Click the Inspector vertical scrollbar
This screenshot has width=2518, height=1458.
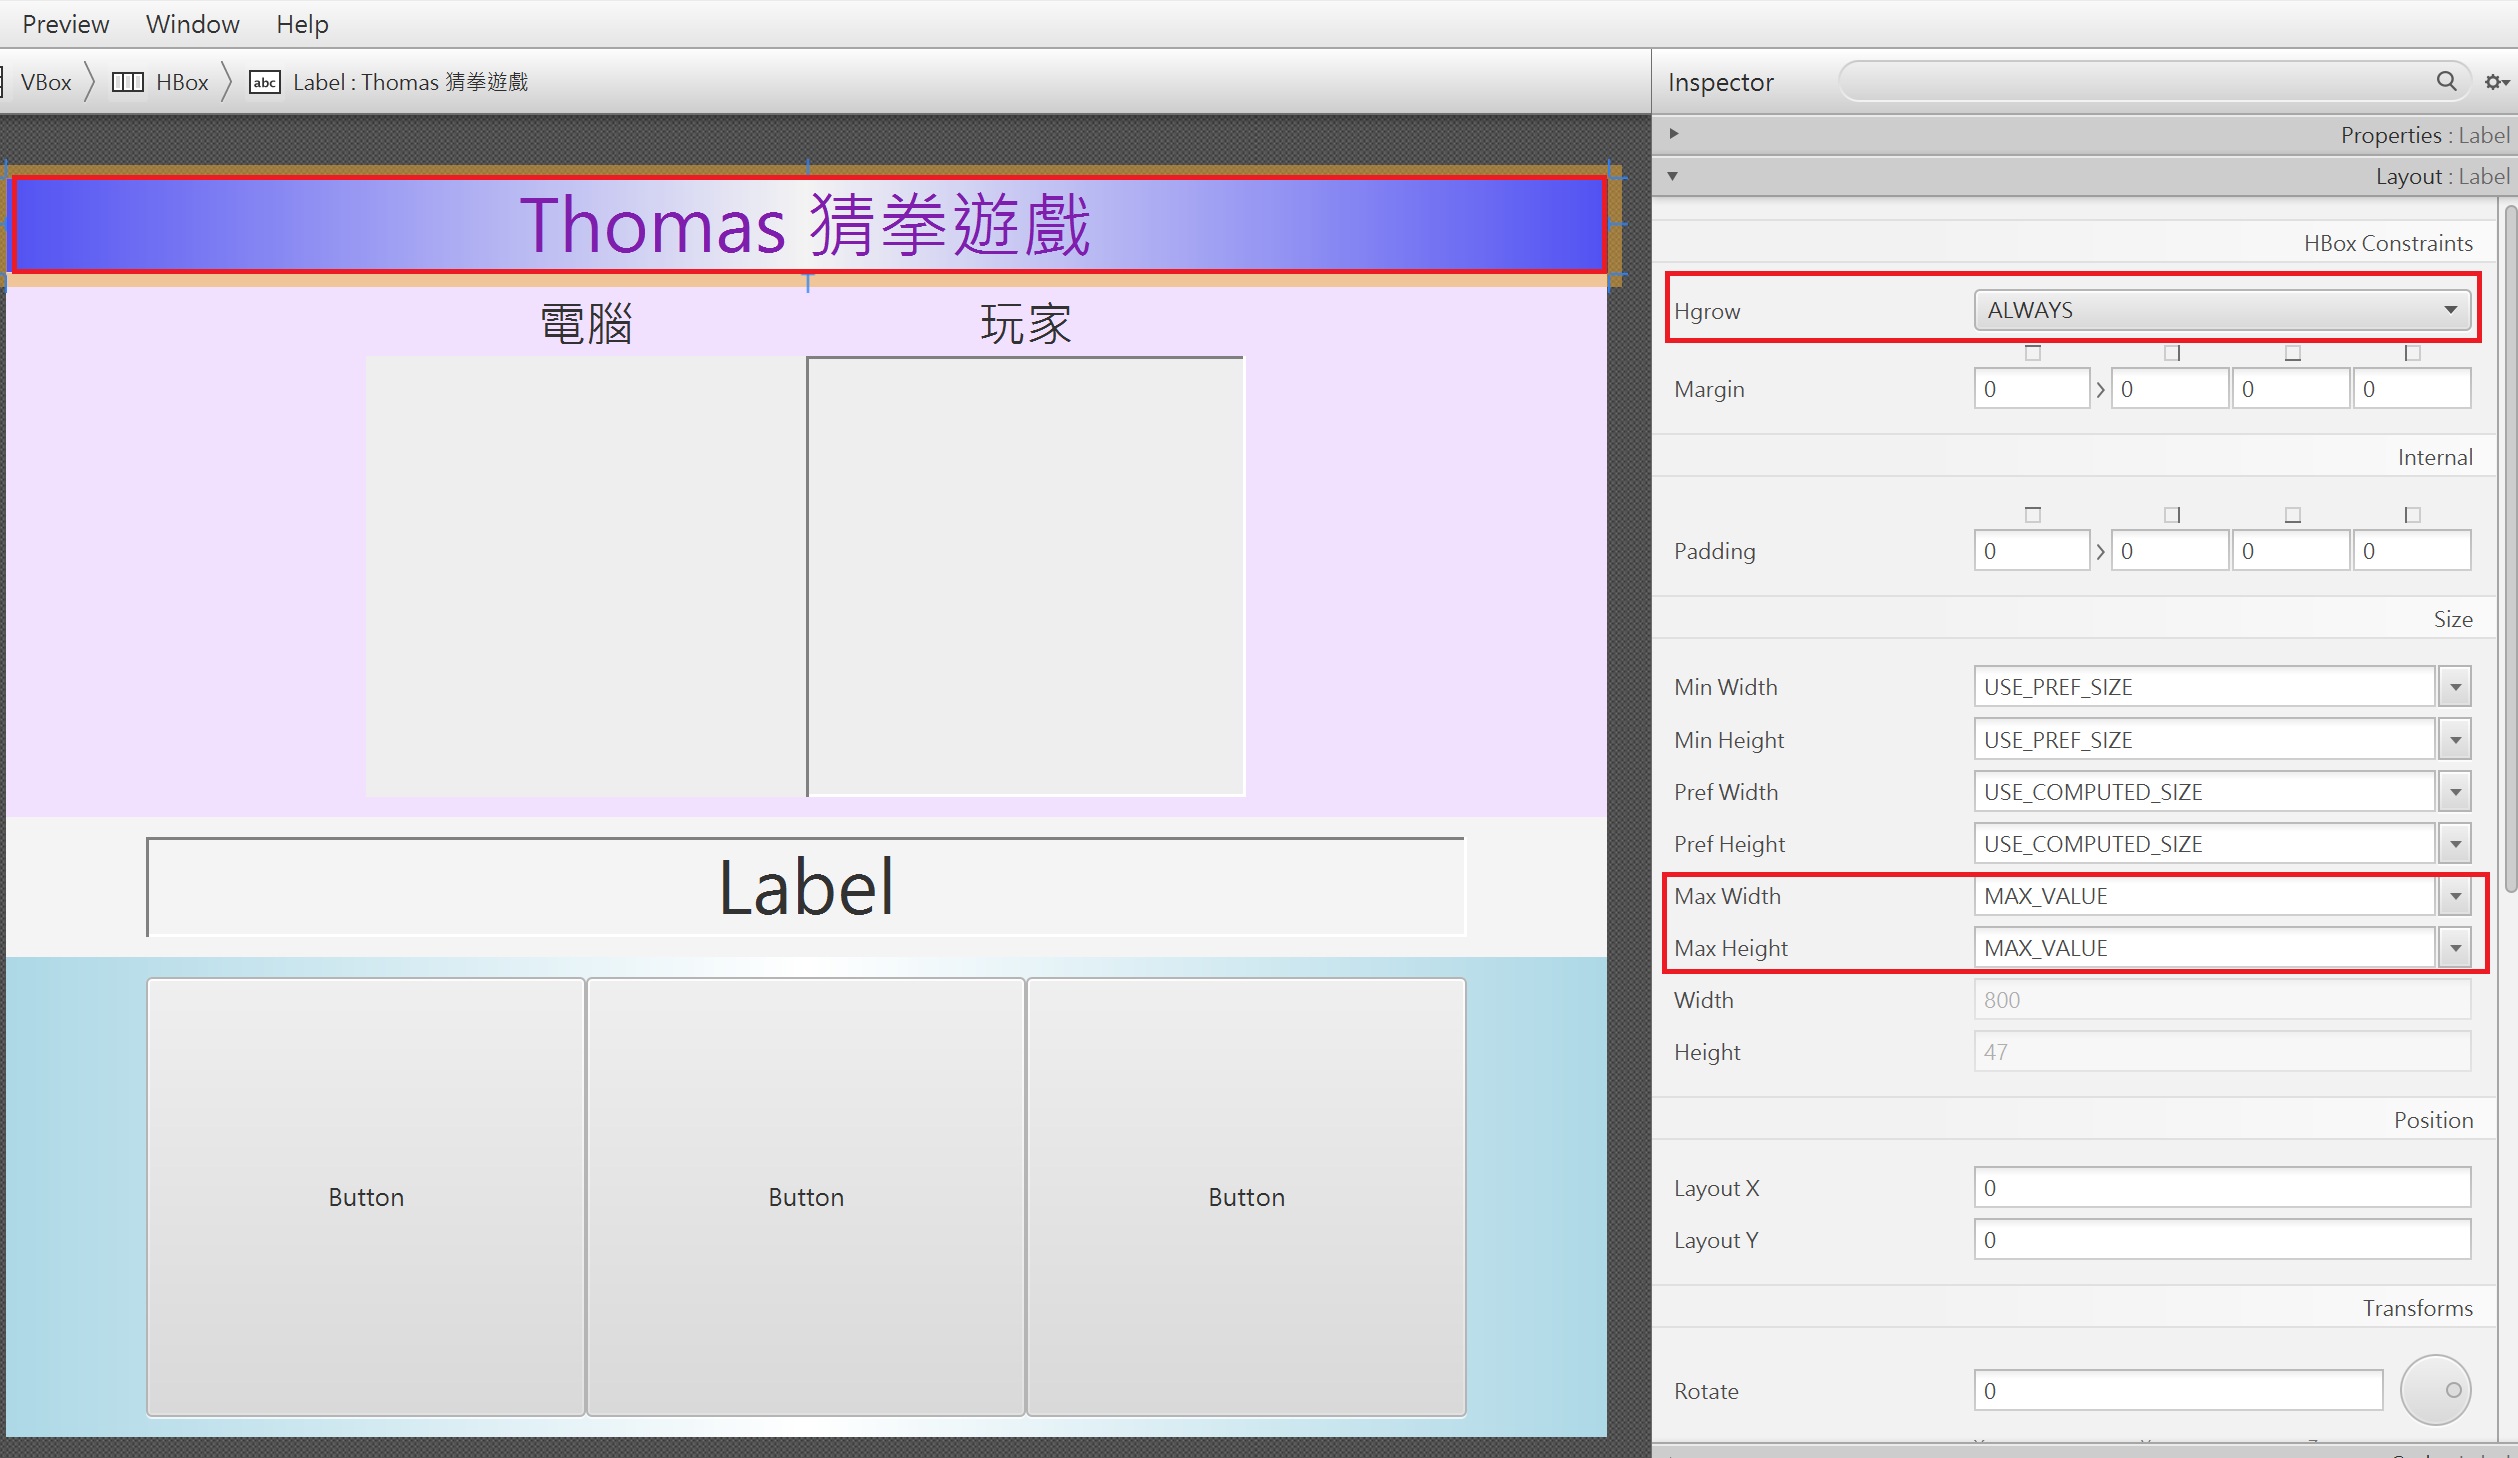click(x=2510, y=548)
